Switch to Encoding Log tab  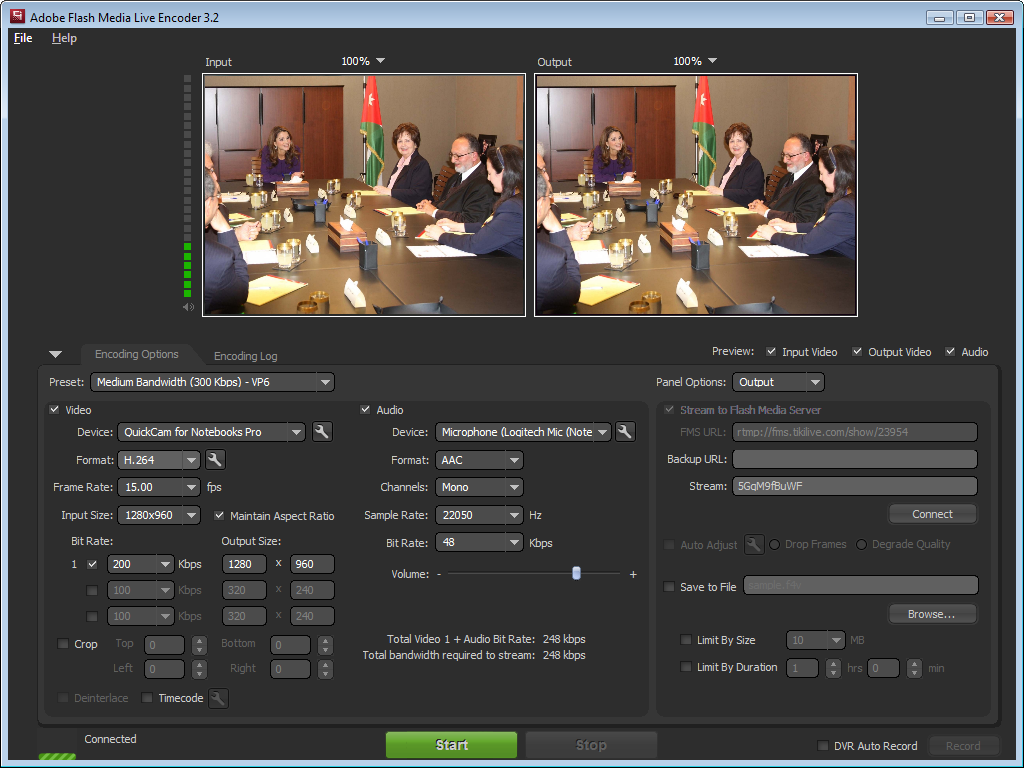(246, 356)
